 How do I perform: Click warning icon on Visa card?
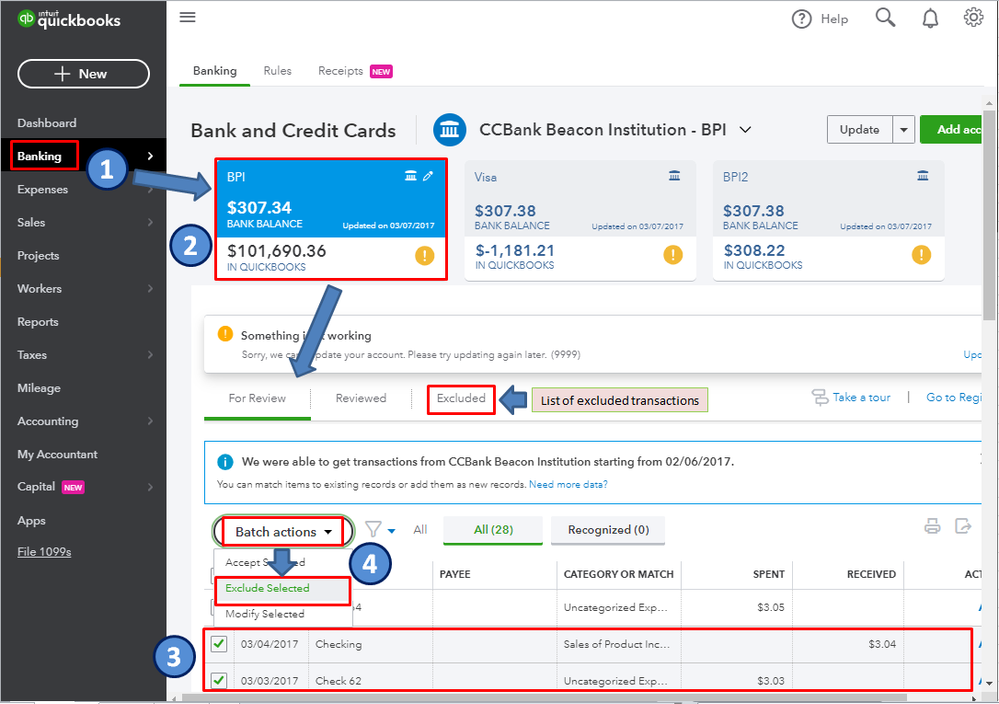(x=673, y=255)
